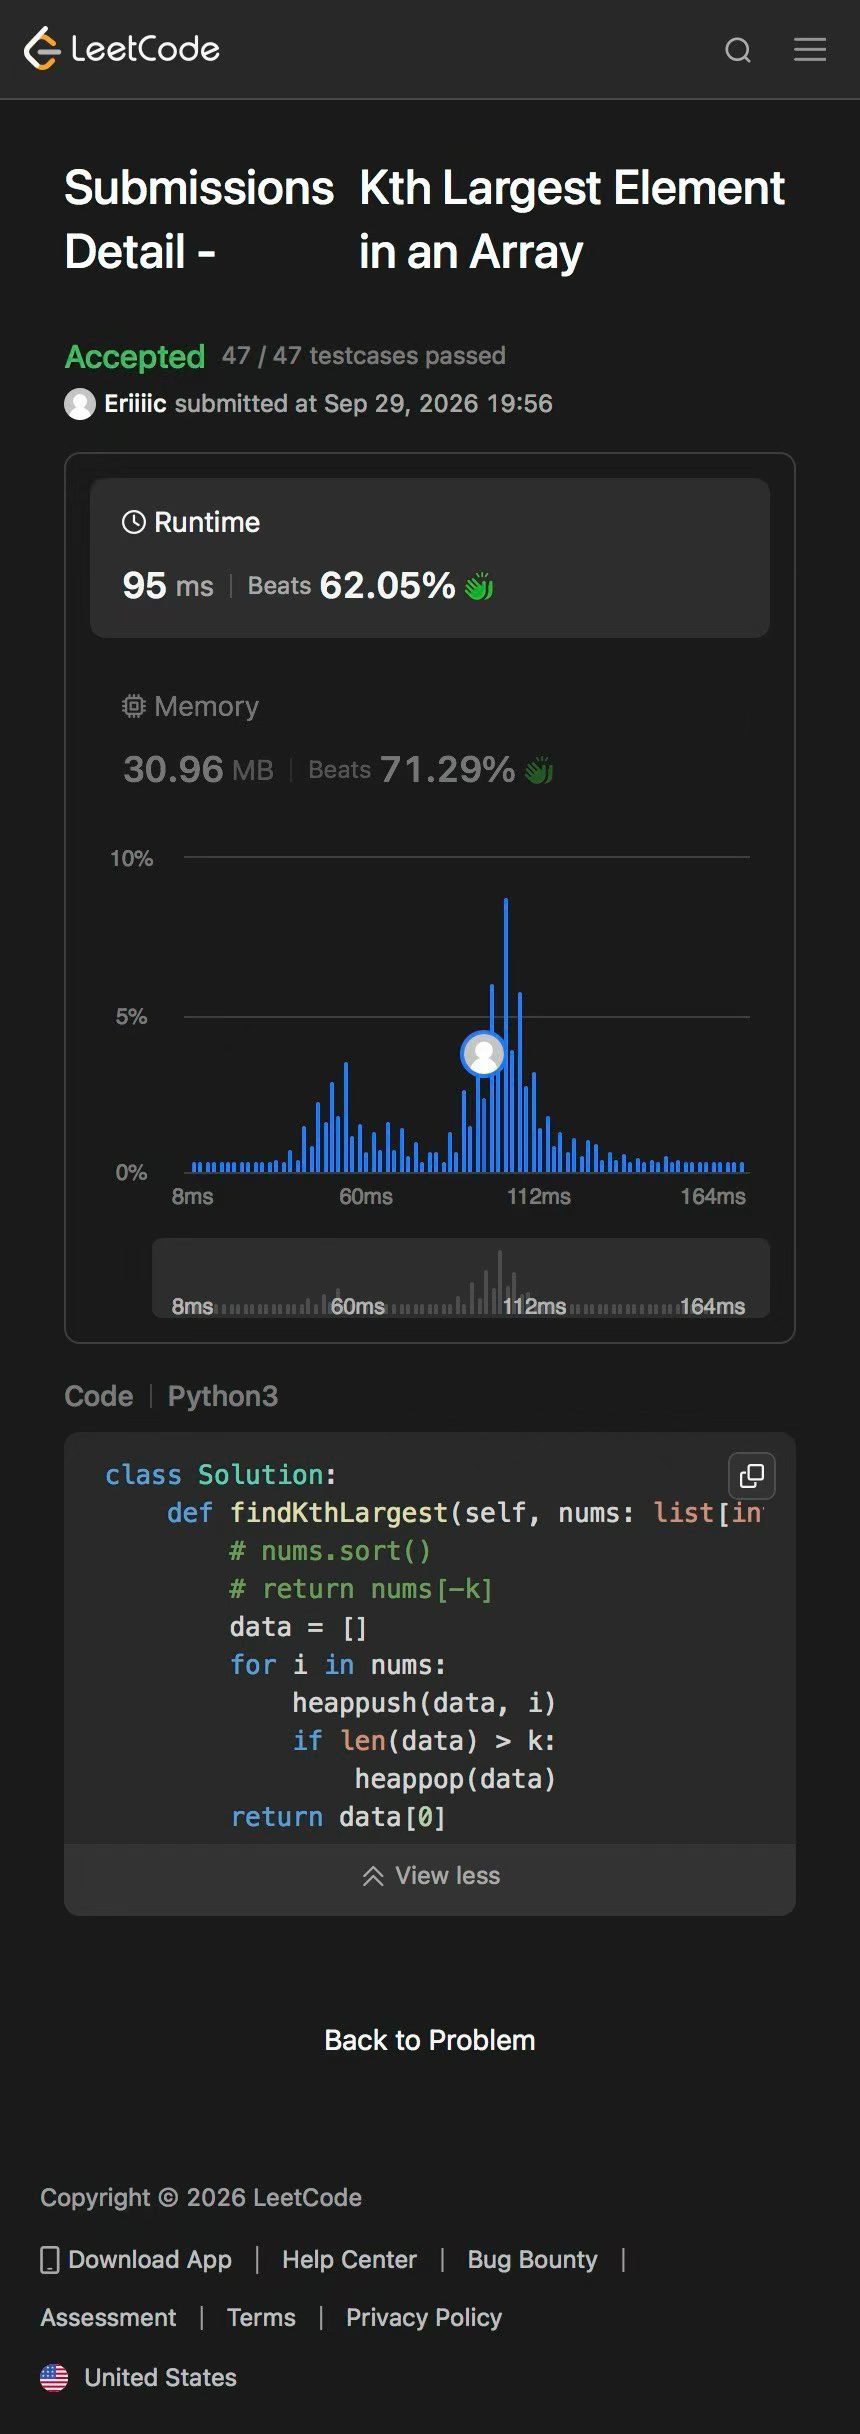Viewport: 860px width, 2434px height.
Task: Click the chip icon beside Memory
Action: (134, 706)
